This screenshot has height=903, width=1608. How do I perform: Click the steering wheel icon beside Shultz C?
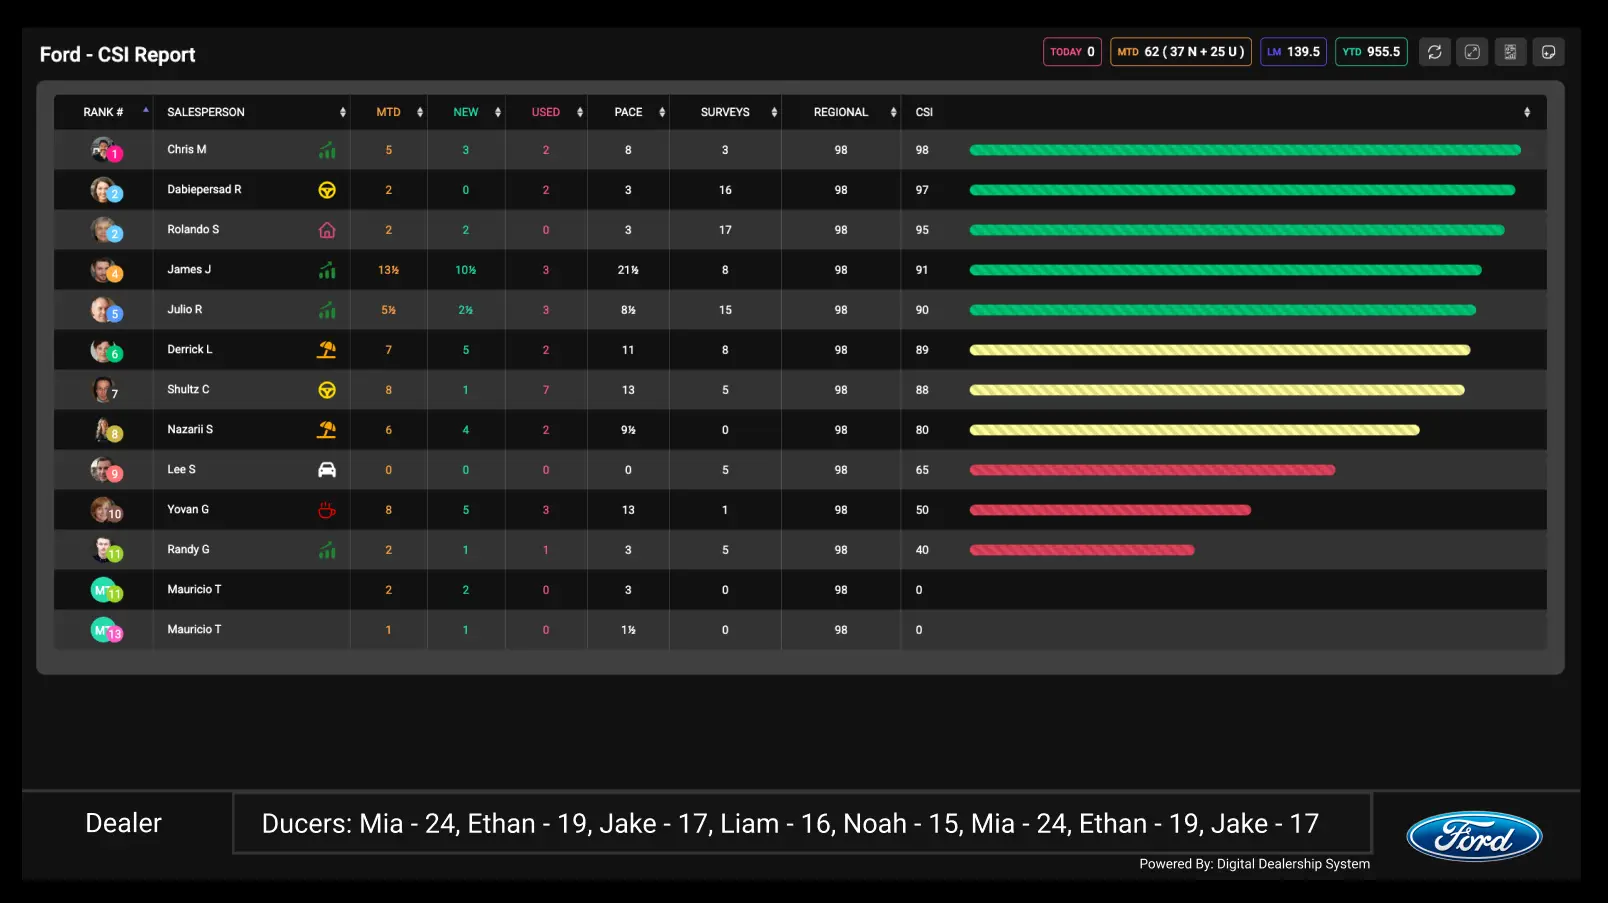[327, 390]
